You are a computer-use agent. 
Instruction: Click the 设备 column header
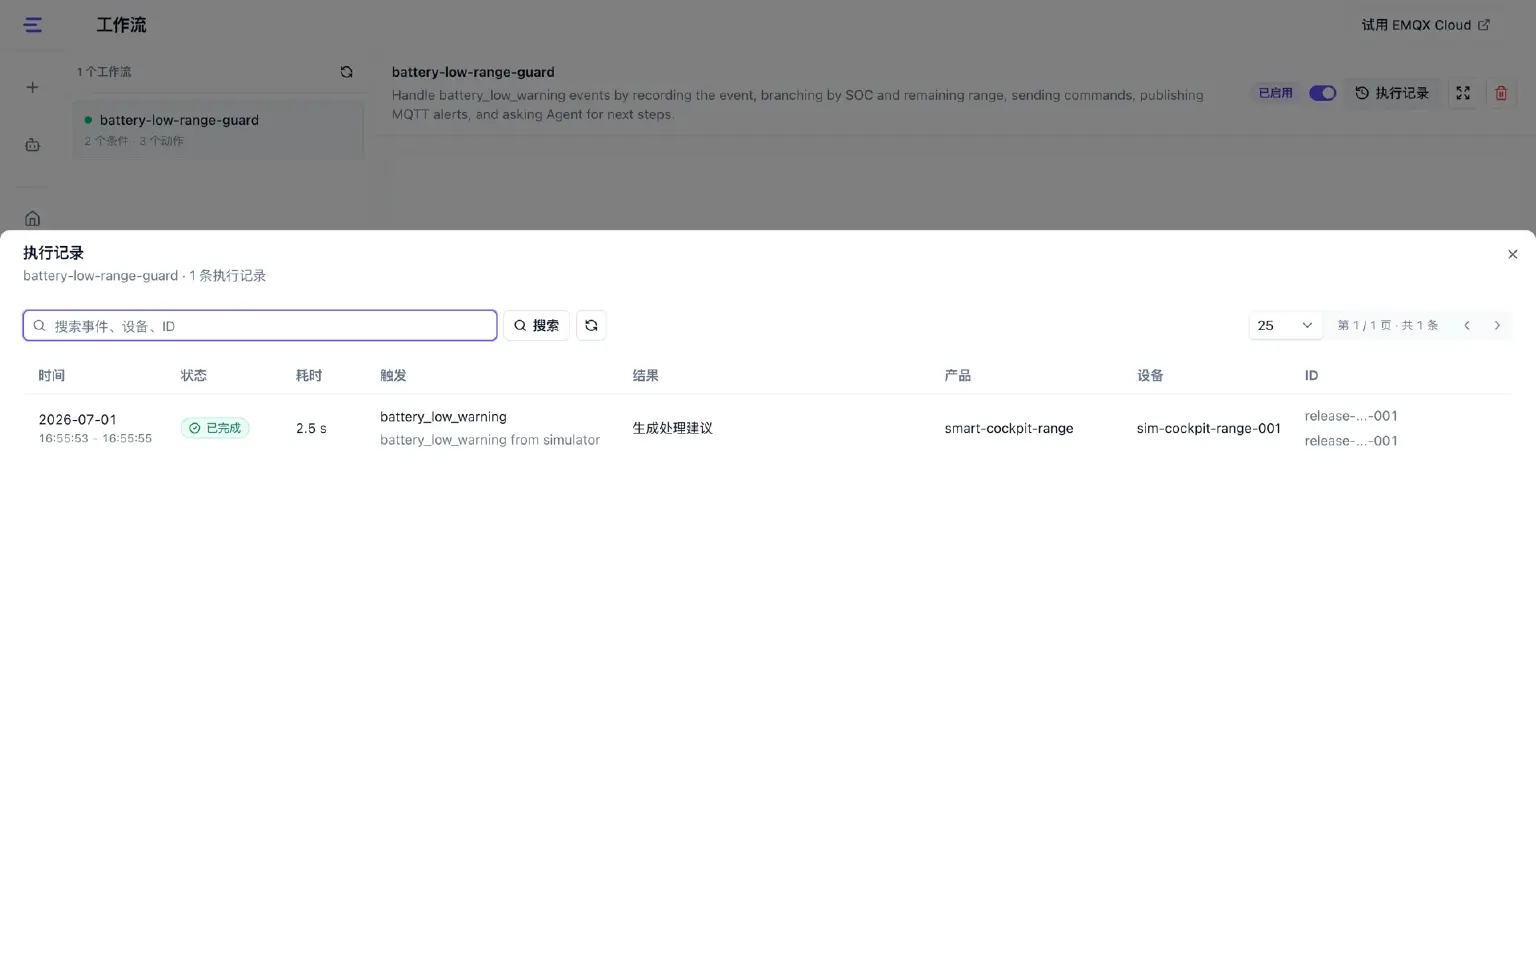tap(1150, 375)
